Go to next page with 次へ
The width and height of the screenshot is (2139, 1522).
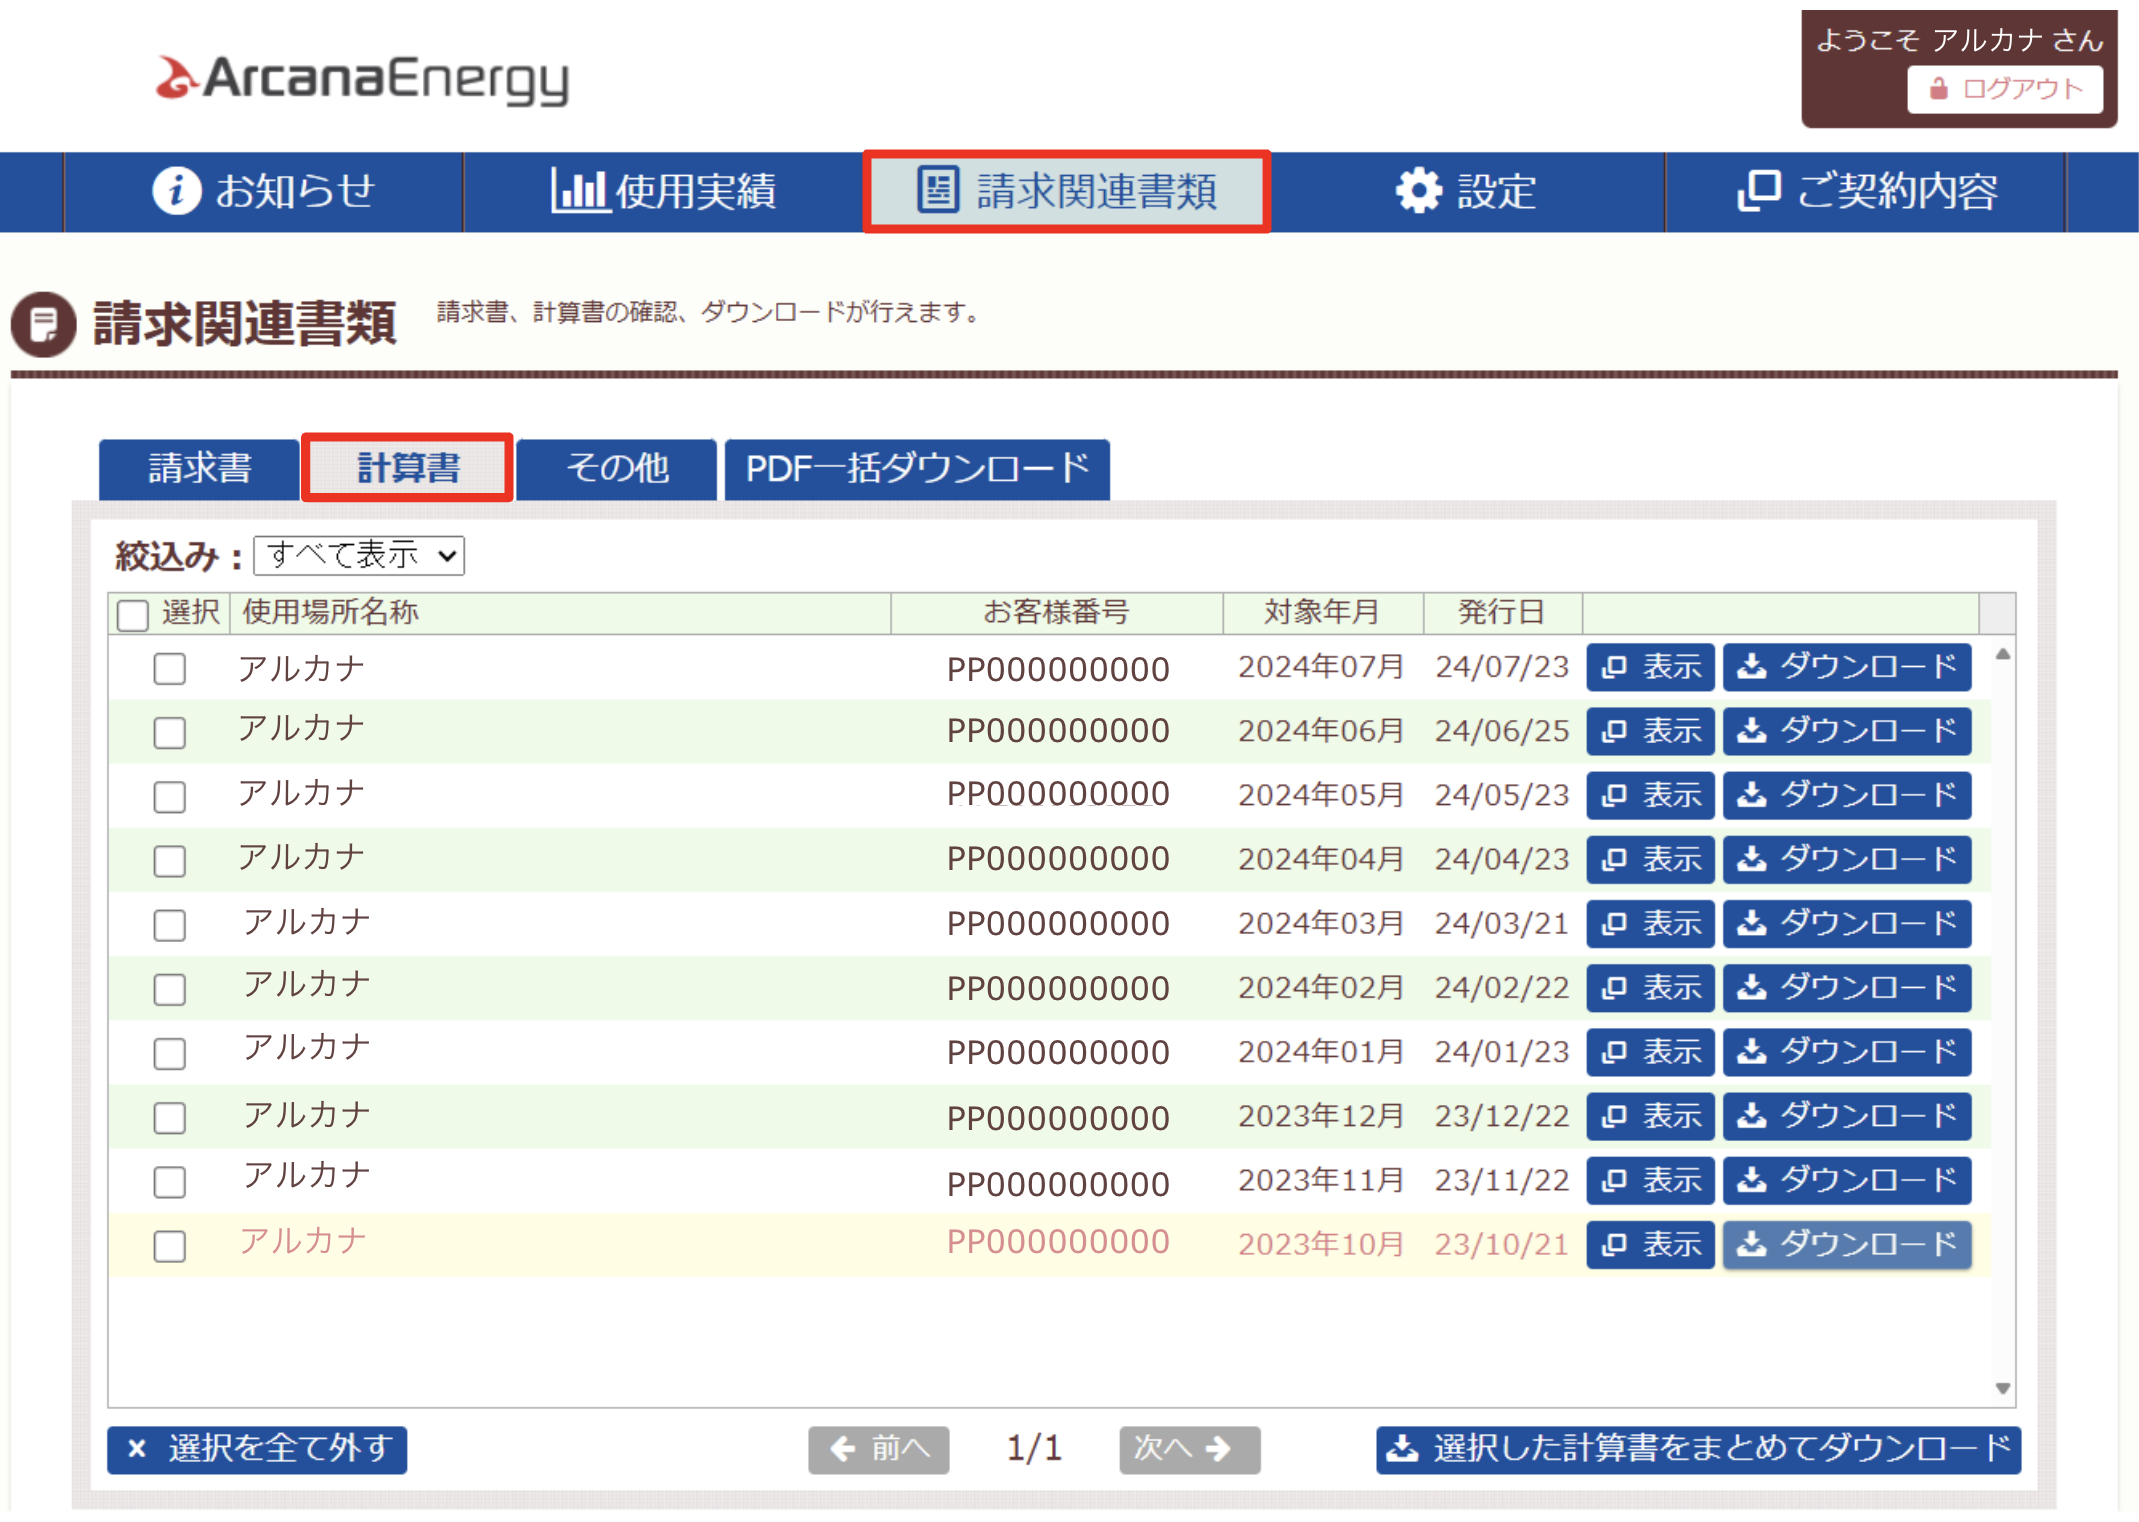coord(1188,1449)
